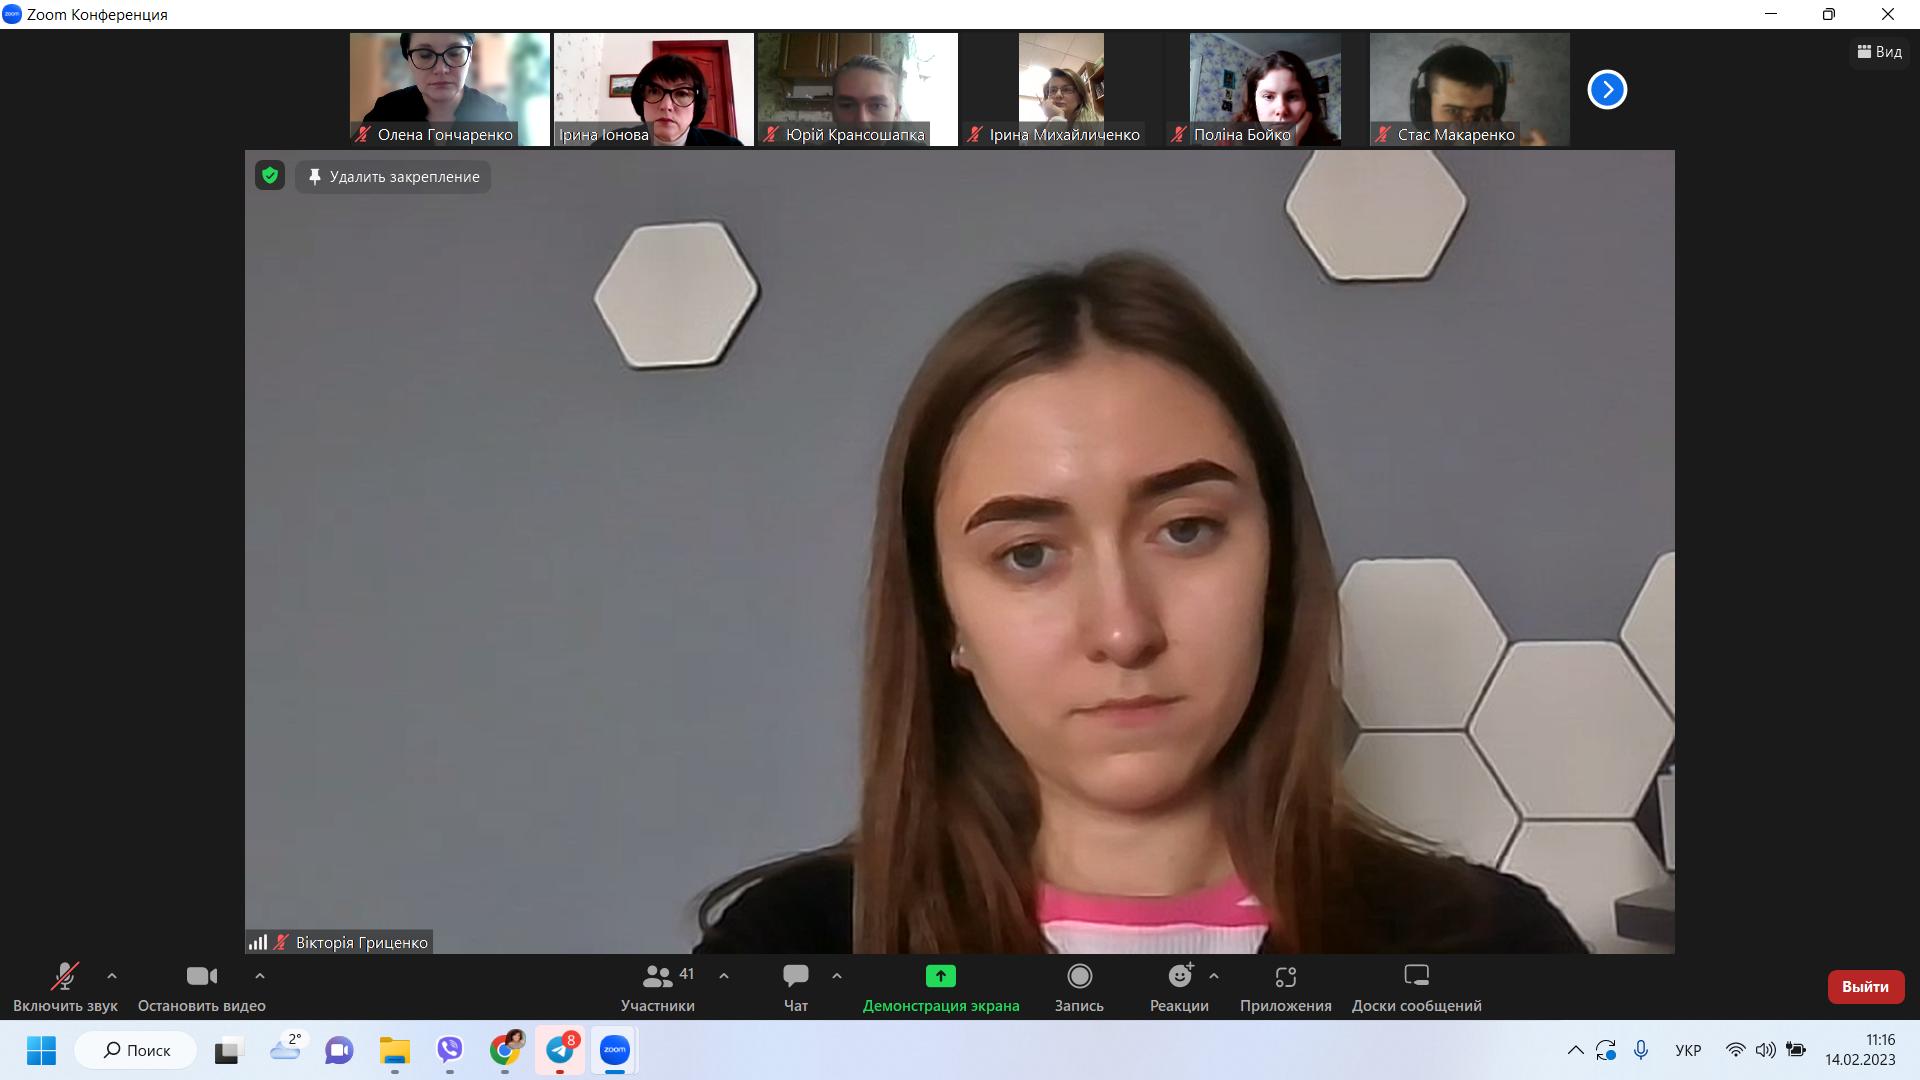The height and width of the screenshot is (1080, 1920).
Task: Click the green encryption shield icon
Action: pyautogui.click(x=270, y=176)
